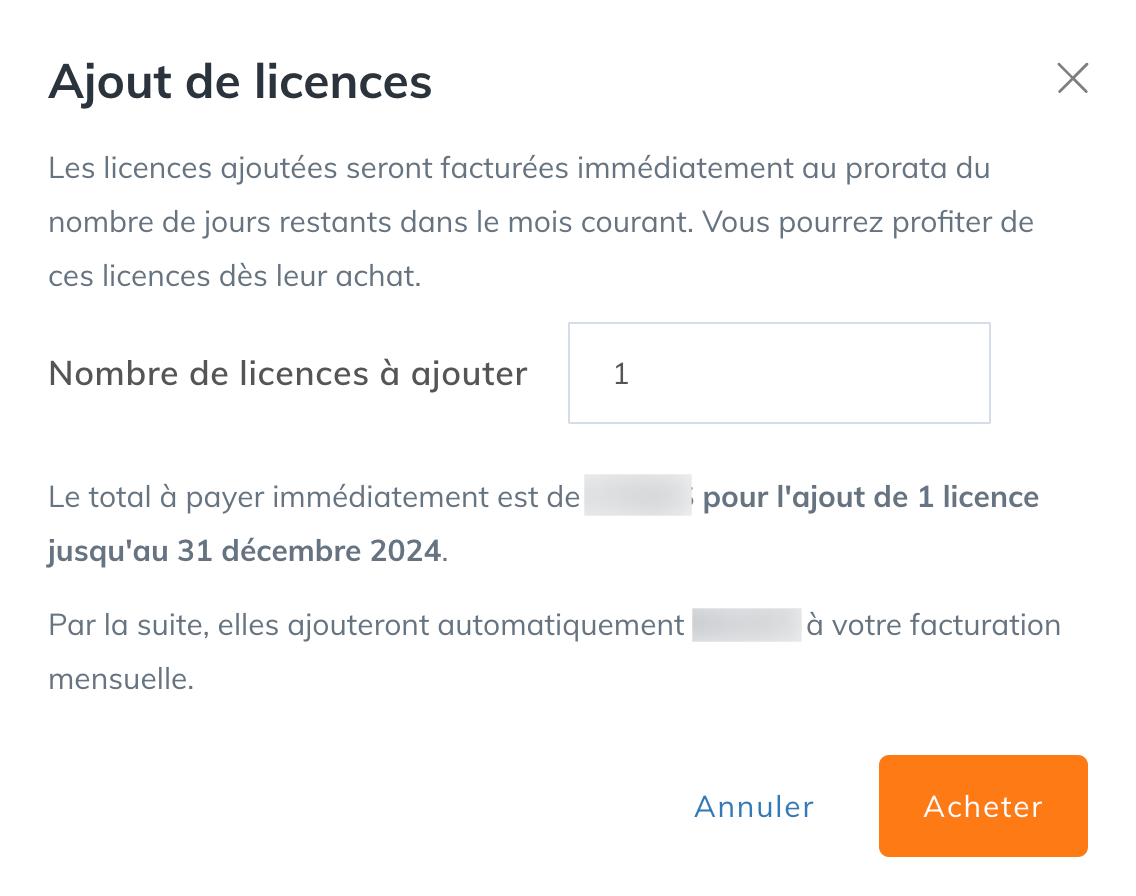Click the words au prorata du
The image size is (1136, 896).
(x=895, y=168)
